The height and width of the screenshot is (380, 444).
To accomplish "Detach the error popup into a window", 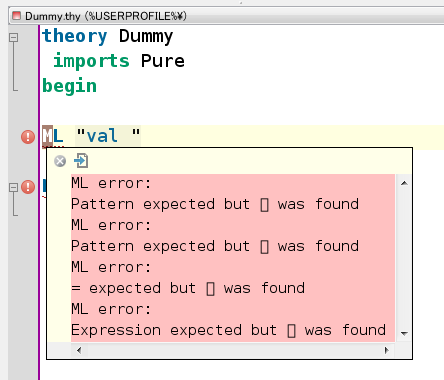I will coord(81,161).
